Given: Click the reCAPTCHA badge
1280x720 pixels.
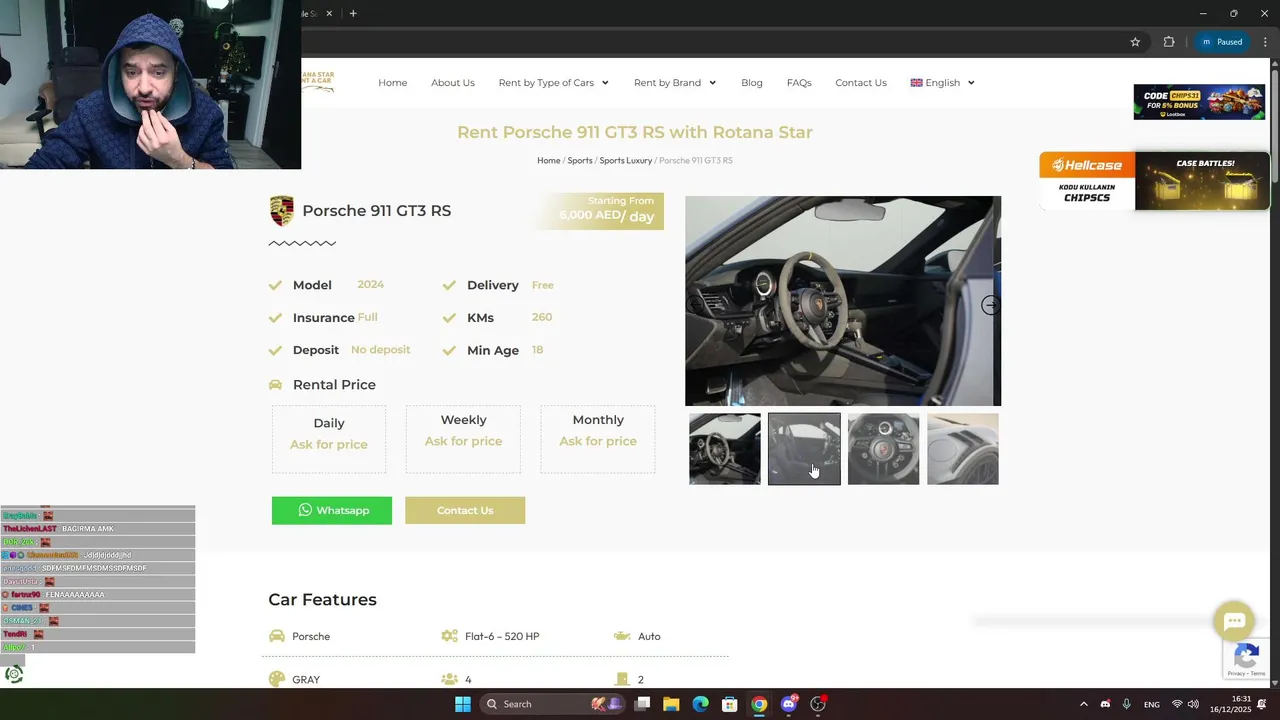Looking at the screenshot, I should [x=1246, y=658].
